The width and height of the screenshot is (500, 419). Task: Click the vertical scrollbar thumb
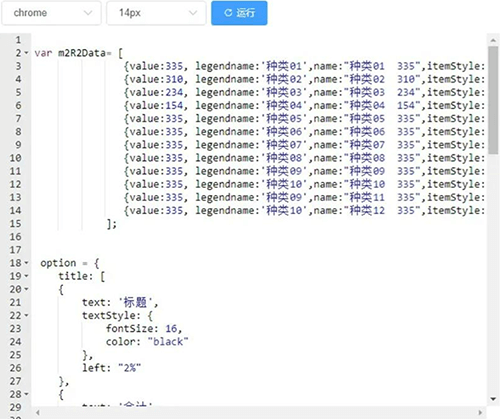[493, 100]
